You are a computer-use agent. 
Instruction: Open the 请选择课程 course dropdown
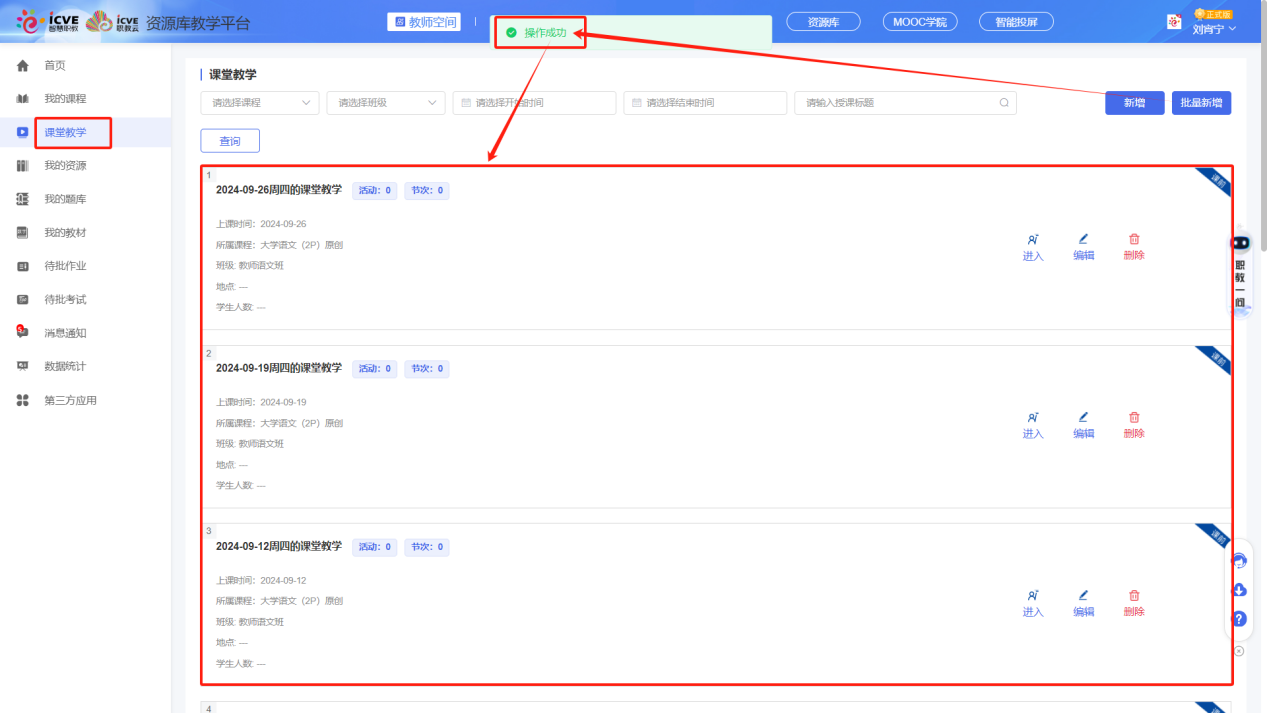[x=259, y=103]
